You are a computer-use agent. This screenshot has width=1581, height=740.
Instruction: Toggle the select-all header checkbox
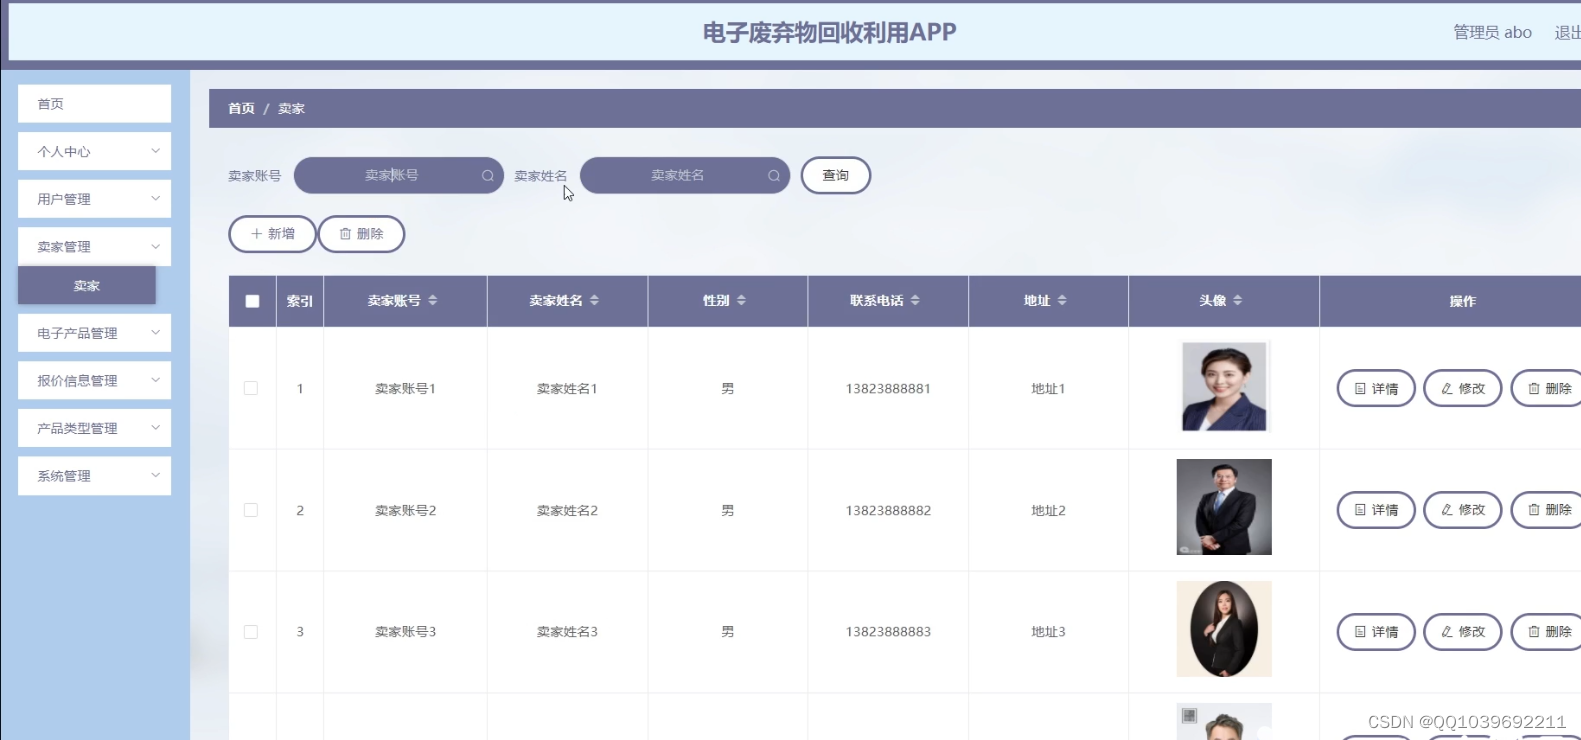coord(252,301)
